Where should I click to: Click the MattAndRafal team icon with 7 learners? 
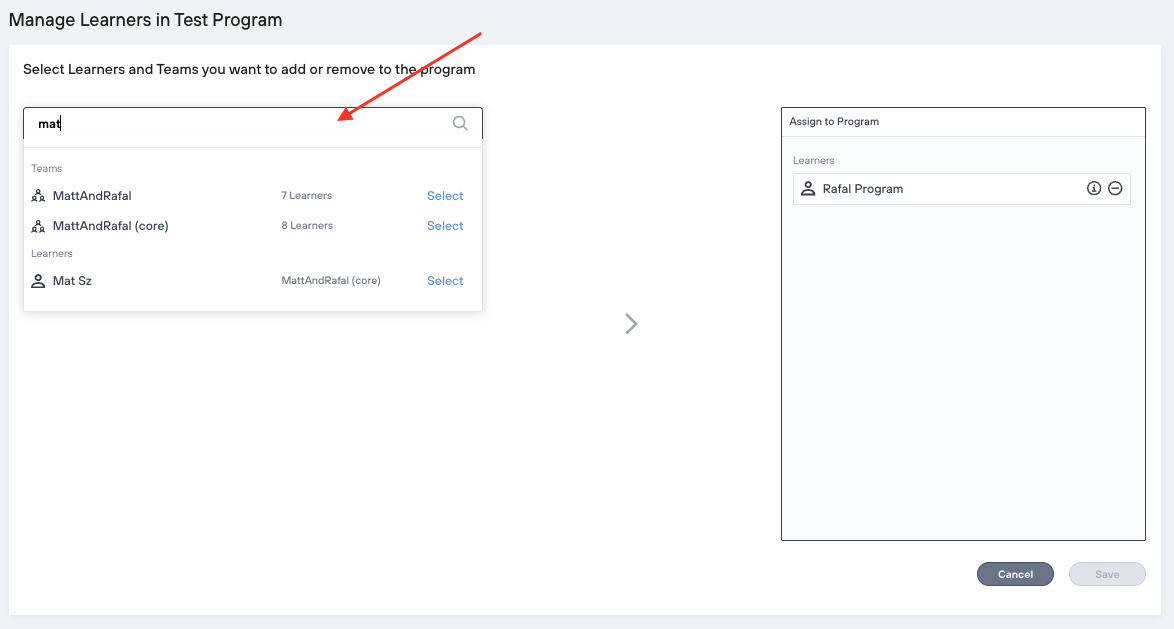click(39, 196)
